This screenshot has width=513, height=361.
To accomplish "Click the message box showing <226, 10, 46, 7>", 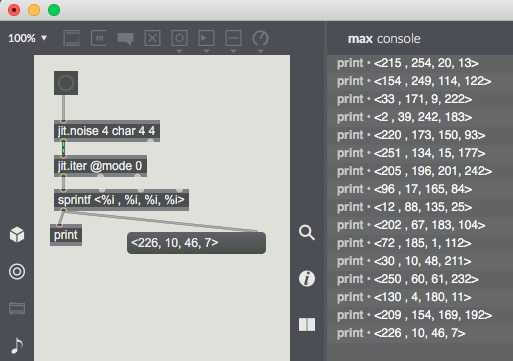I will coord(196,243).
